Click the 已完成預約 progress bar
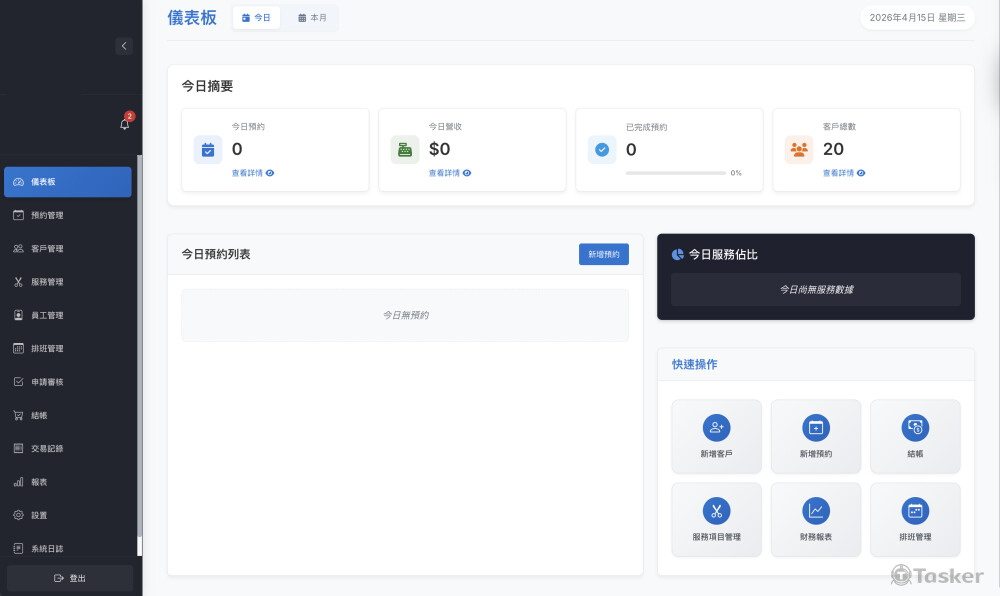Image resolution: width=1000 pixels, height=596 pixels. [676, 173]
